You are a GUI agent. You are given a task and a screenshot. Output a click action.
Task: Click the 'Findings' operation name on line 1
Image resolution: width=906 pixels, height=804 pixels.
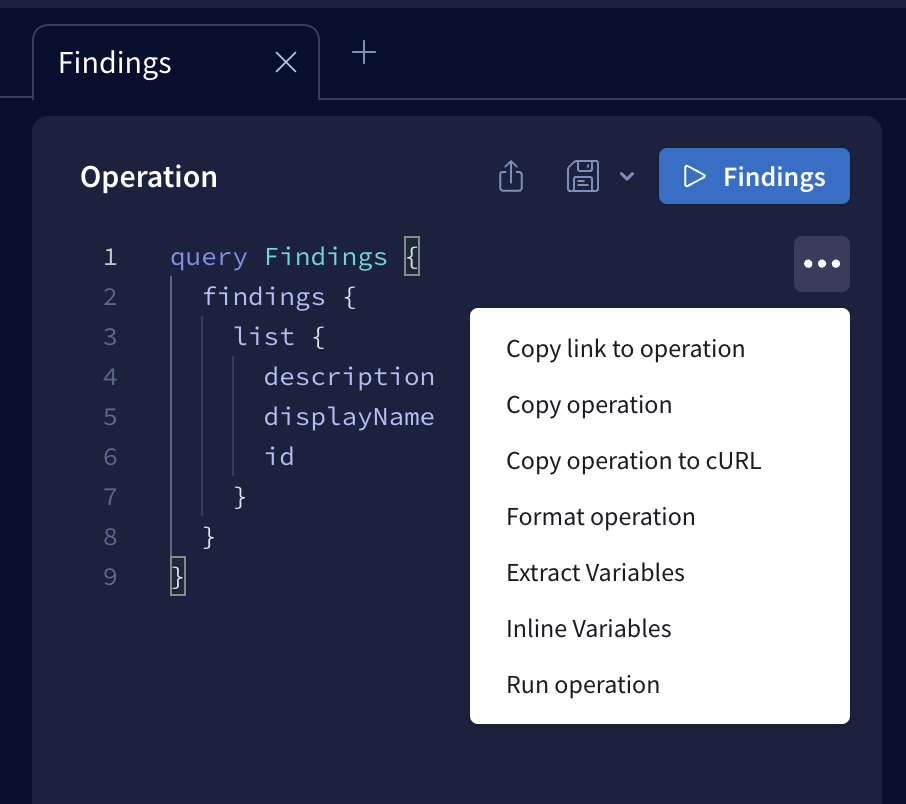[326, 257]
